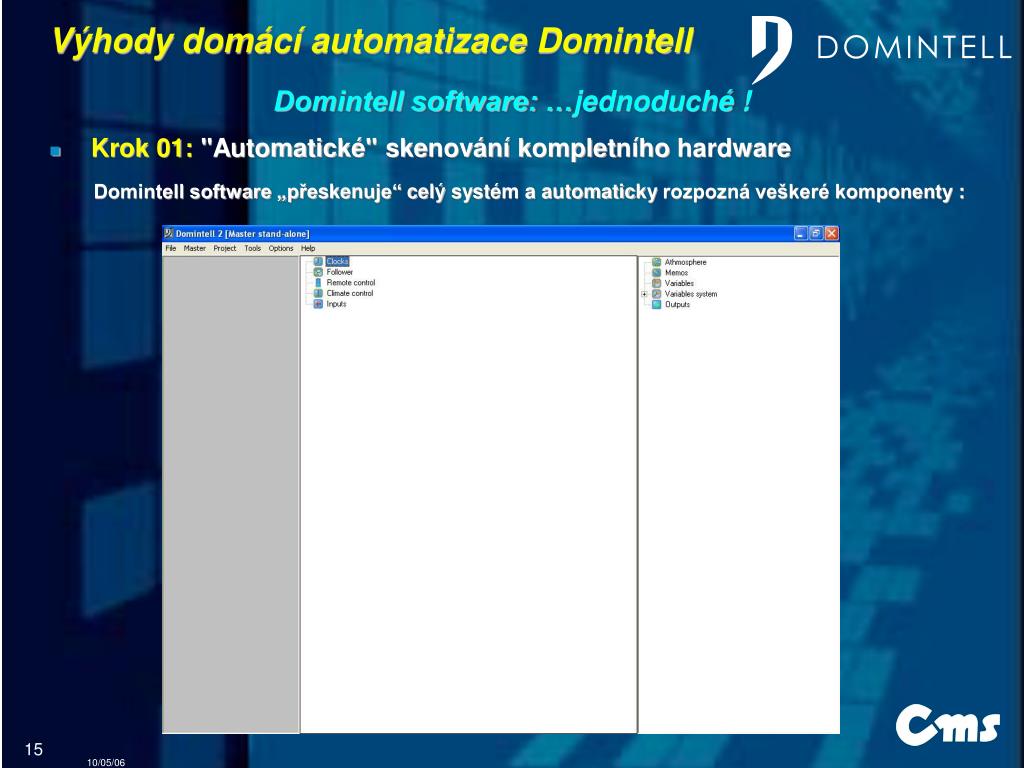Click the Follower tree icon

(x=318, y=272)
